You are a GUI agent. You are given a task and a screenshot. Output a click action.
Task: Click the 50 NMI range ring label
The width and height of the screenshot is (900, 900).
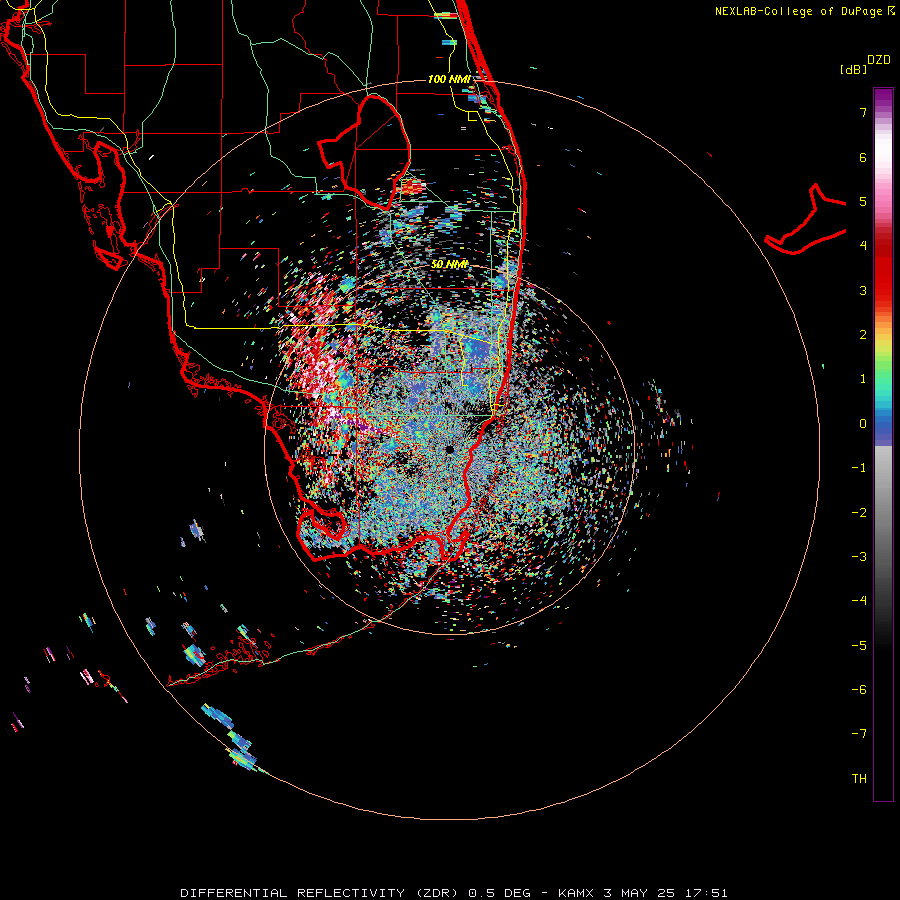449,264
